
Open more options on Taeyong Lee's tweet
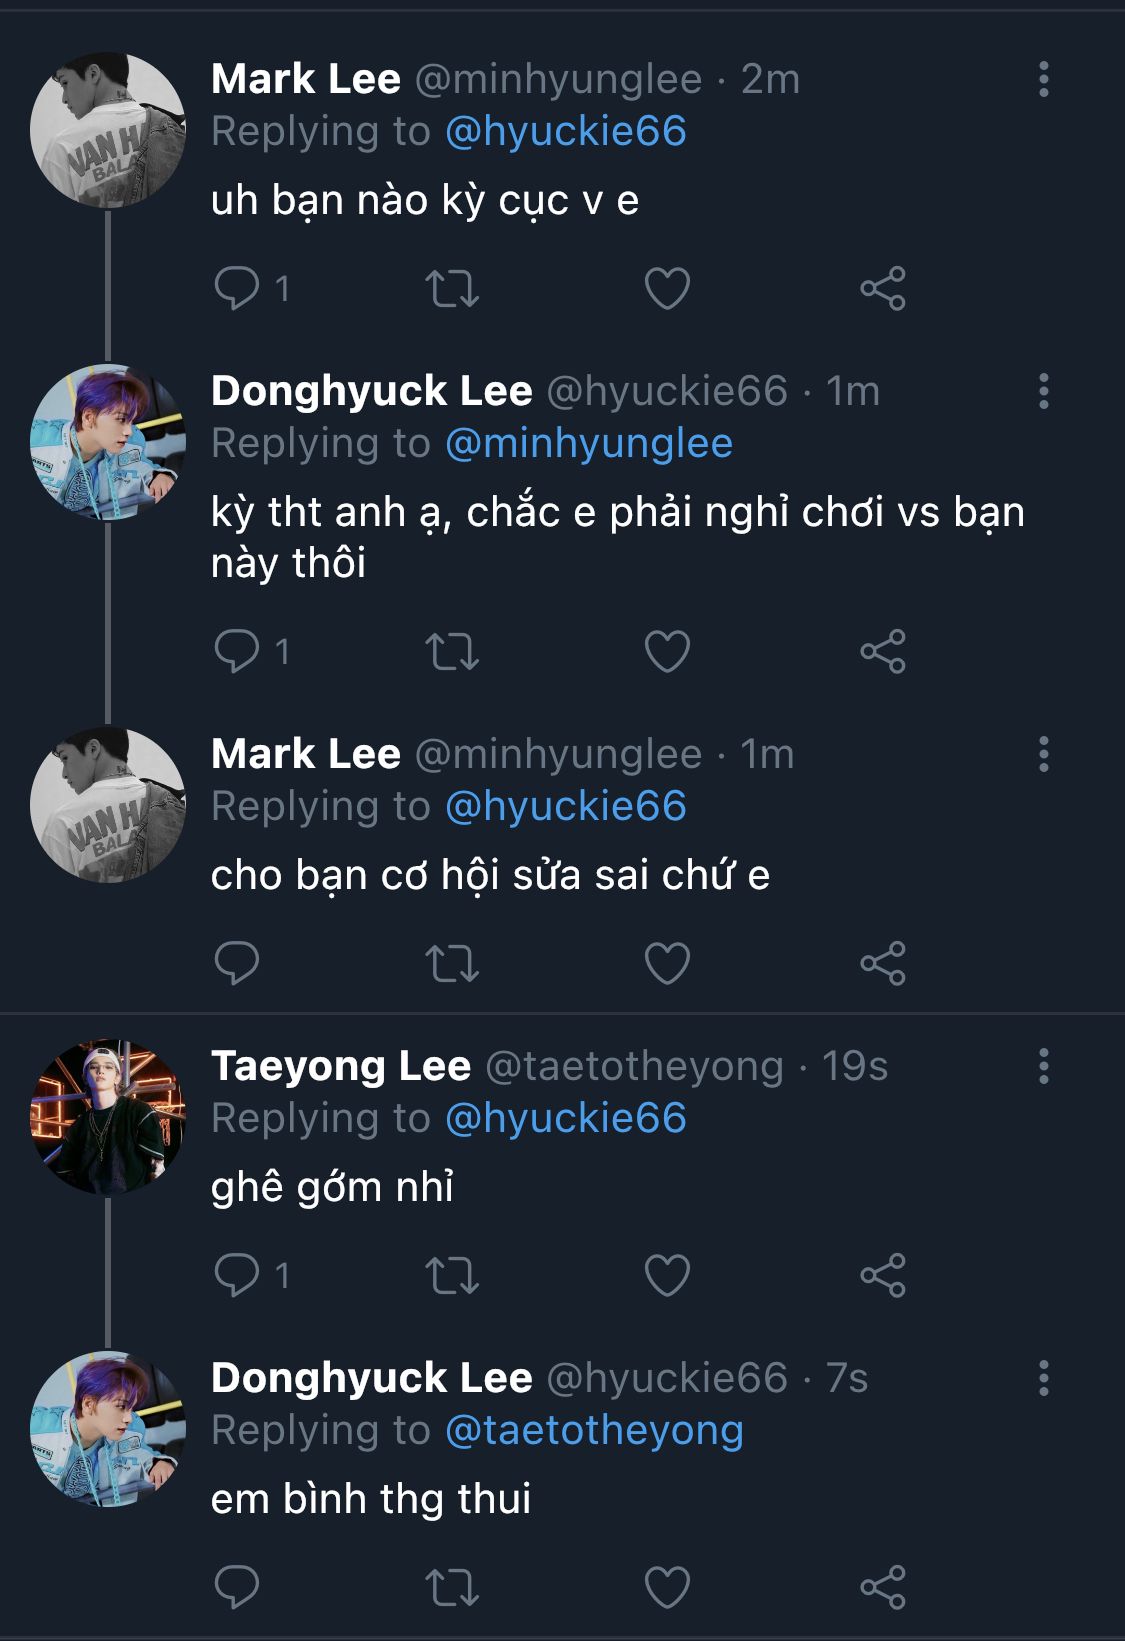click(x=1043, y=1066)
